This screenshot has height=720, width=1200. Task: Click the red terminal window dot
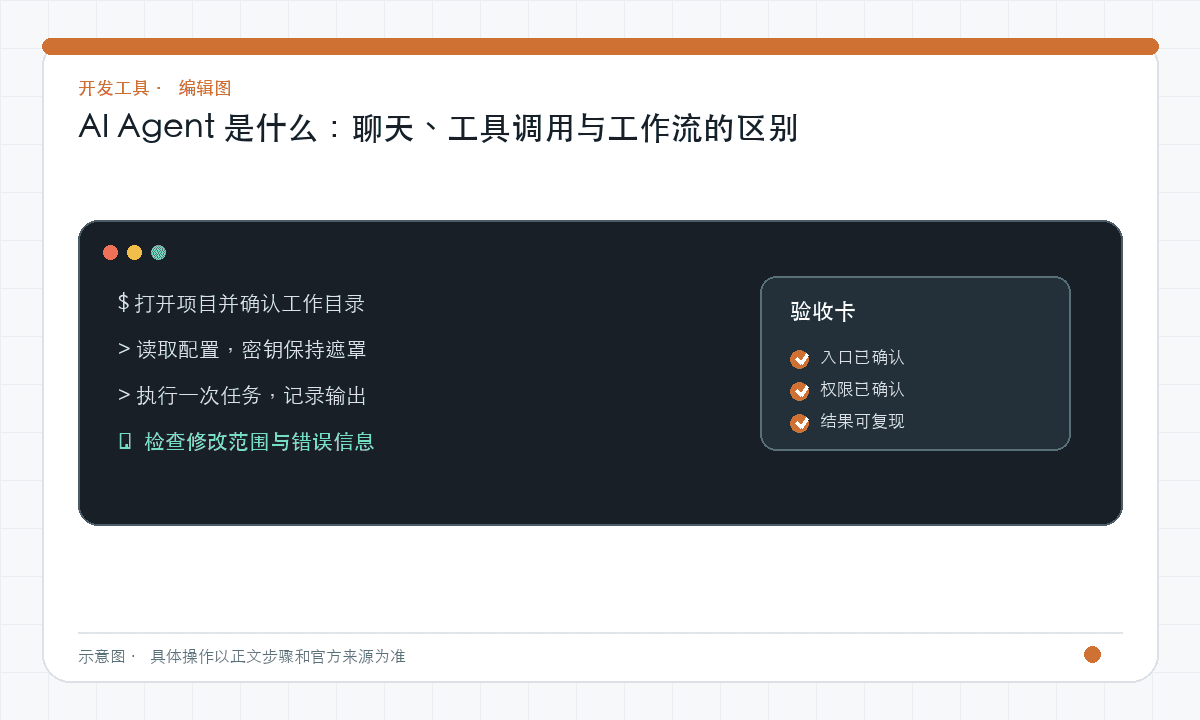coord(111,252)
